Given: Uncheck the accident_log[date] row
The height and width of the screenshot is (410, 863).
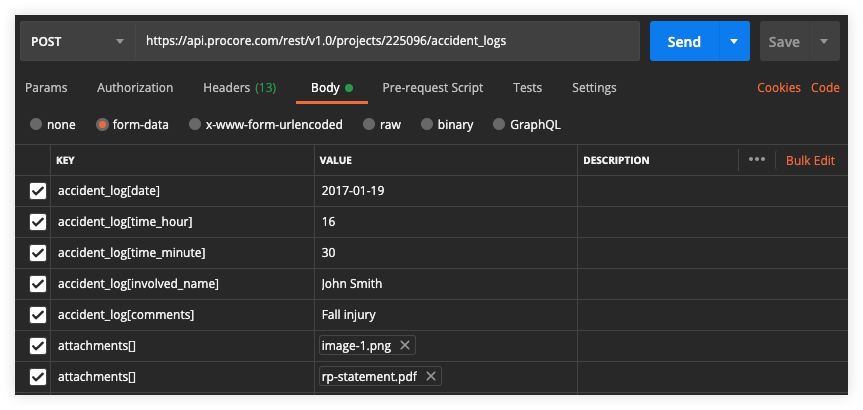Looking at the screenshot, I should pyautogui.click(x=37, y=191).
